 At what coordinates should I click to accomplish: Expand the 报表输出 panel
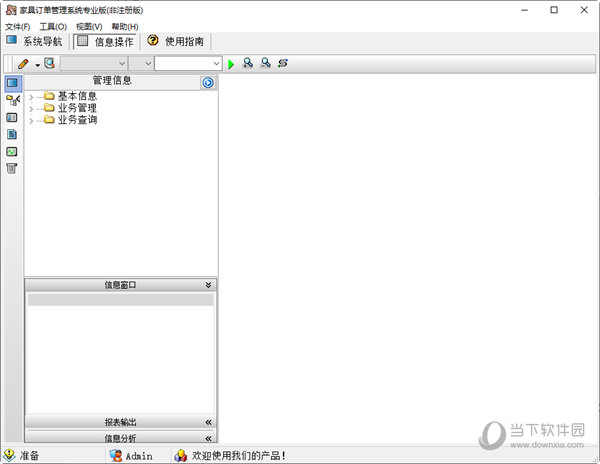[x=208, y=422]
